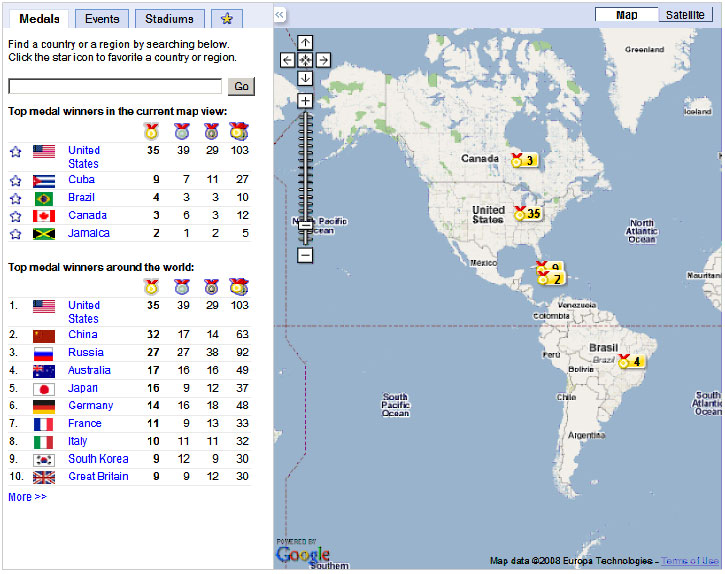
Task: Click United States medal marker showing 35
Action: tap(528, 213)
